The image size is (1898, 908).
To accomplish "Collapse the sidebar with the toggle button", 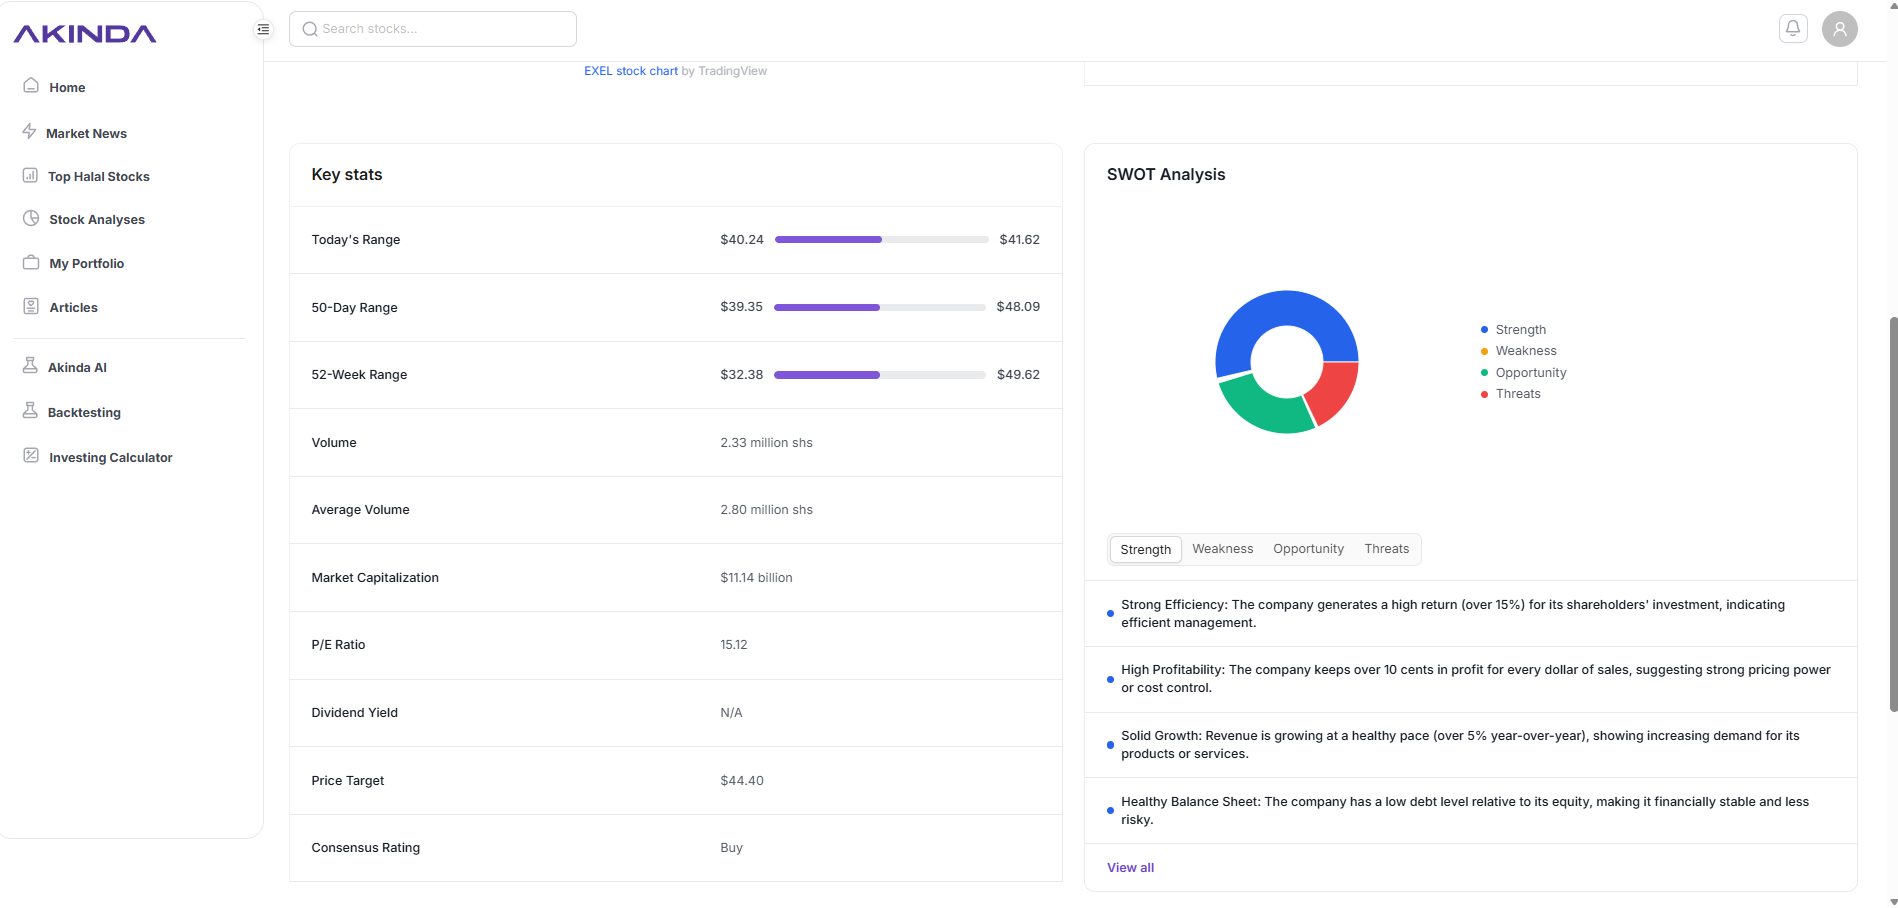I will 262,29.
